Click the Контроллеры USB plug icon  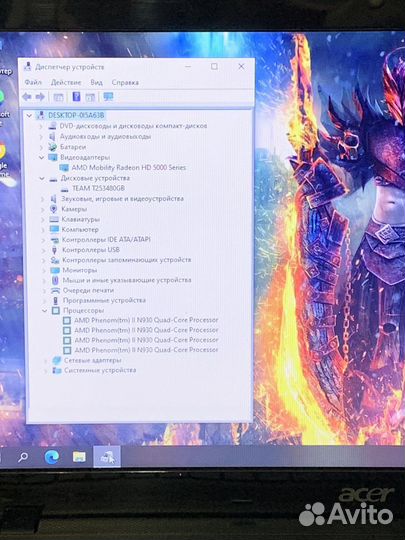pyautogui.click(x=54, y=250)
